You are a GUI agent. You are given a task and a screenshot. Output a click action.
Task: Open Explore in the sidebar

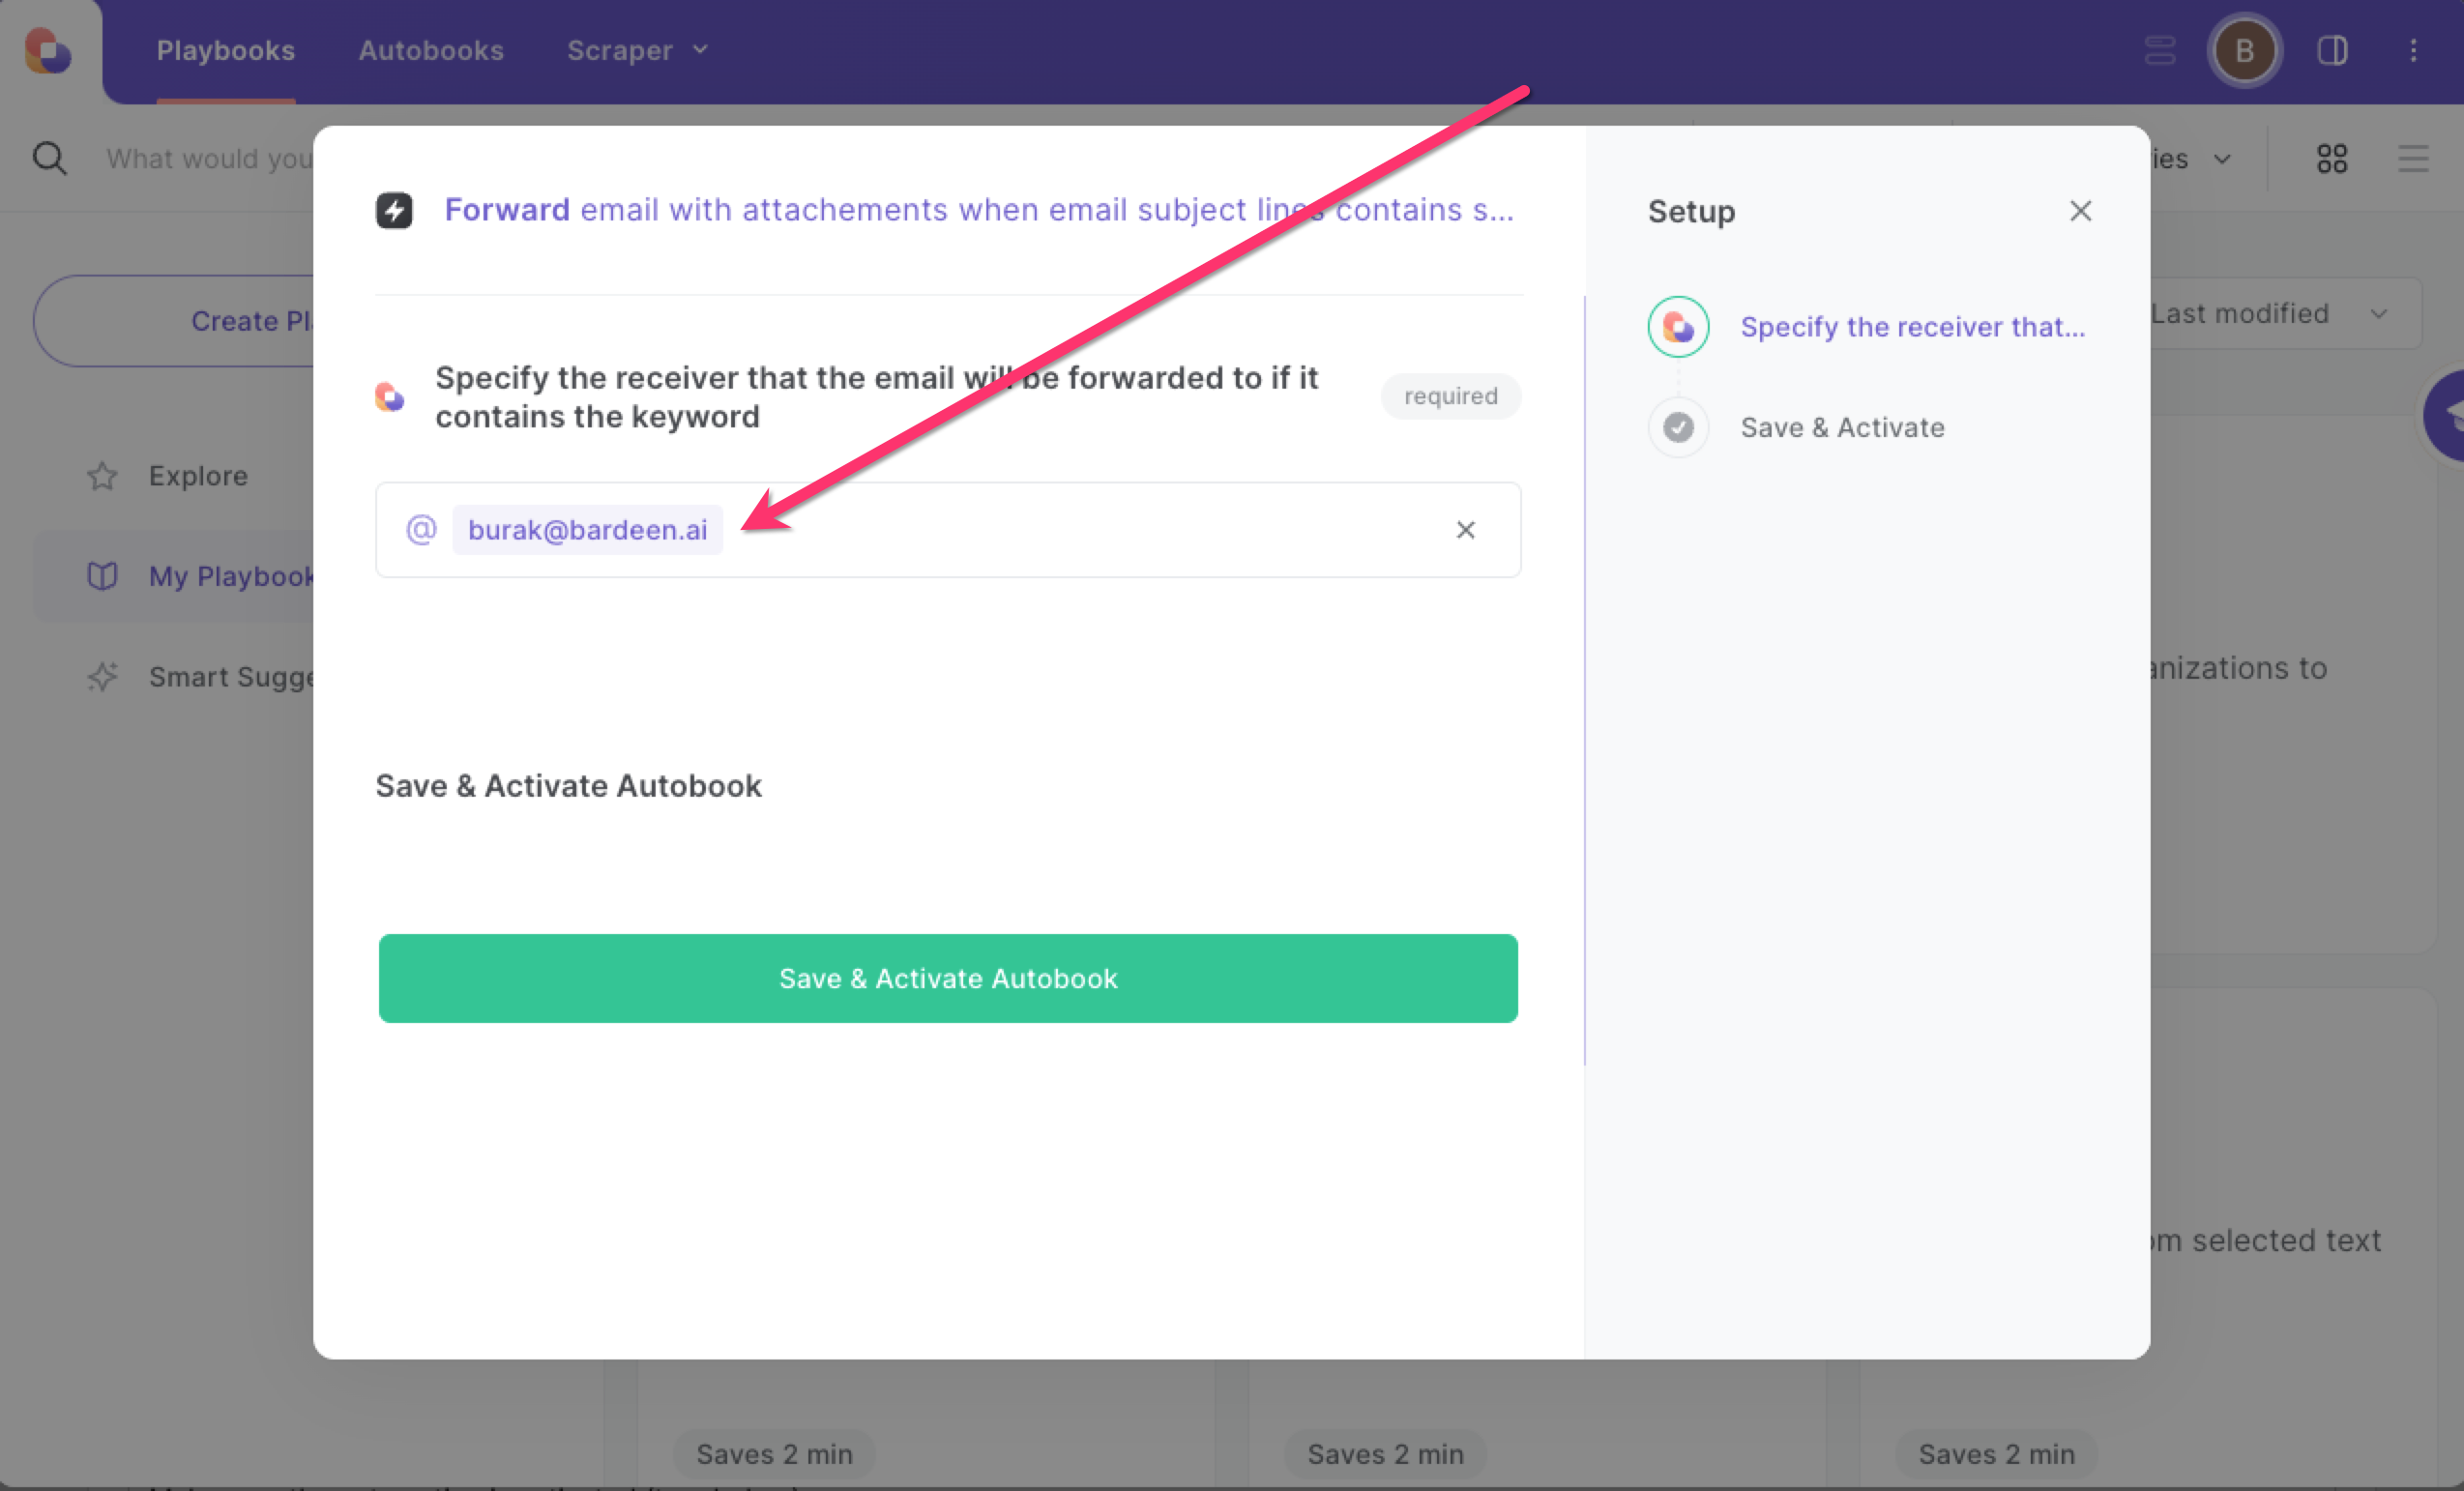coord(198,476)
